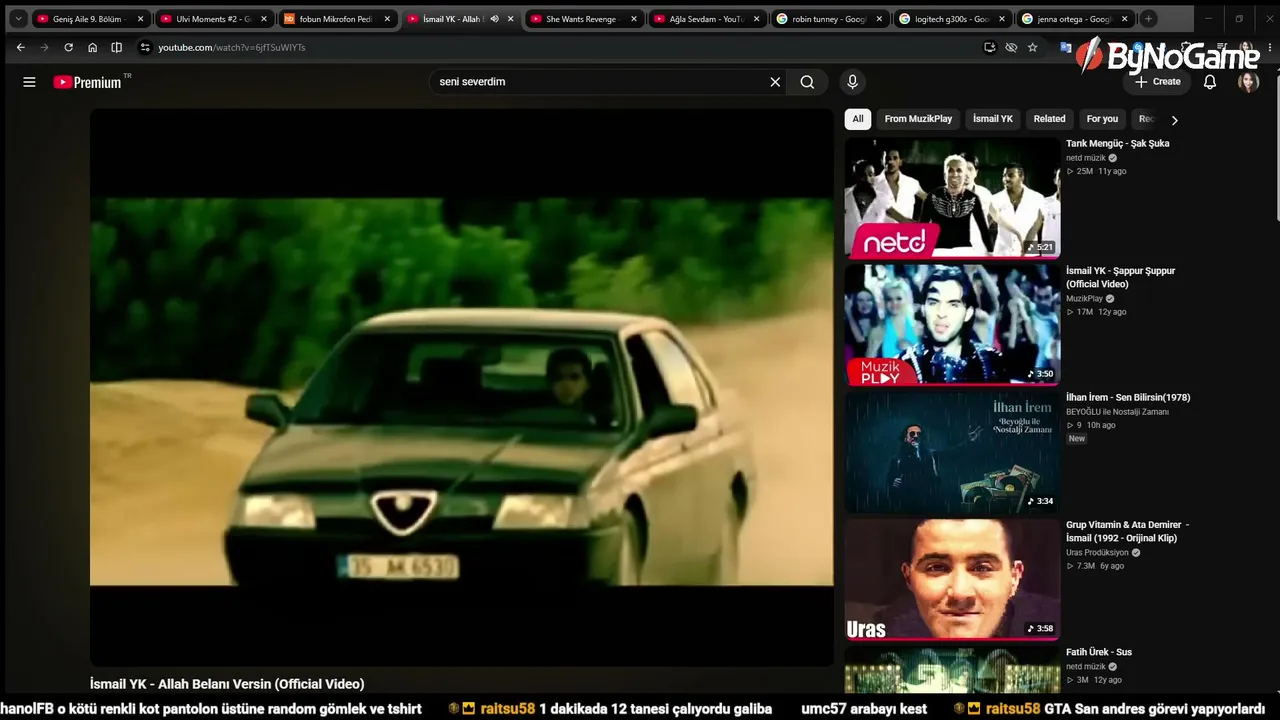Visit the Uras Prodüksiyon channel link
The width and height of the screenshot is (1280, 720).
coord(1097,552)
